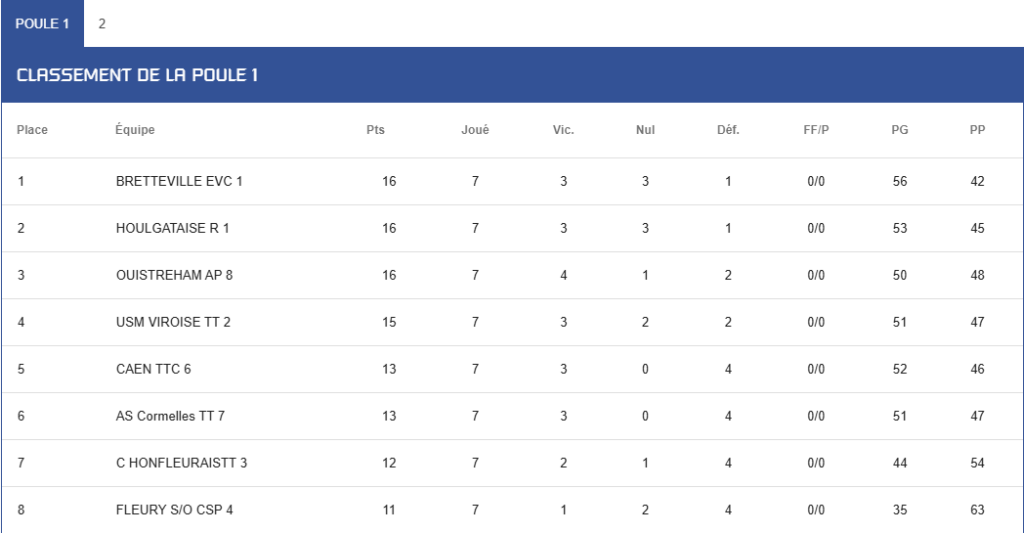The image size is (1024, 533).
Task: Click the Joué column header
Action: pos(475,130)
